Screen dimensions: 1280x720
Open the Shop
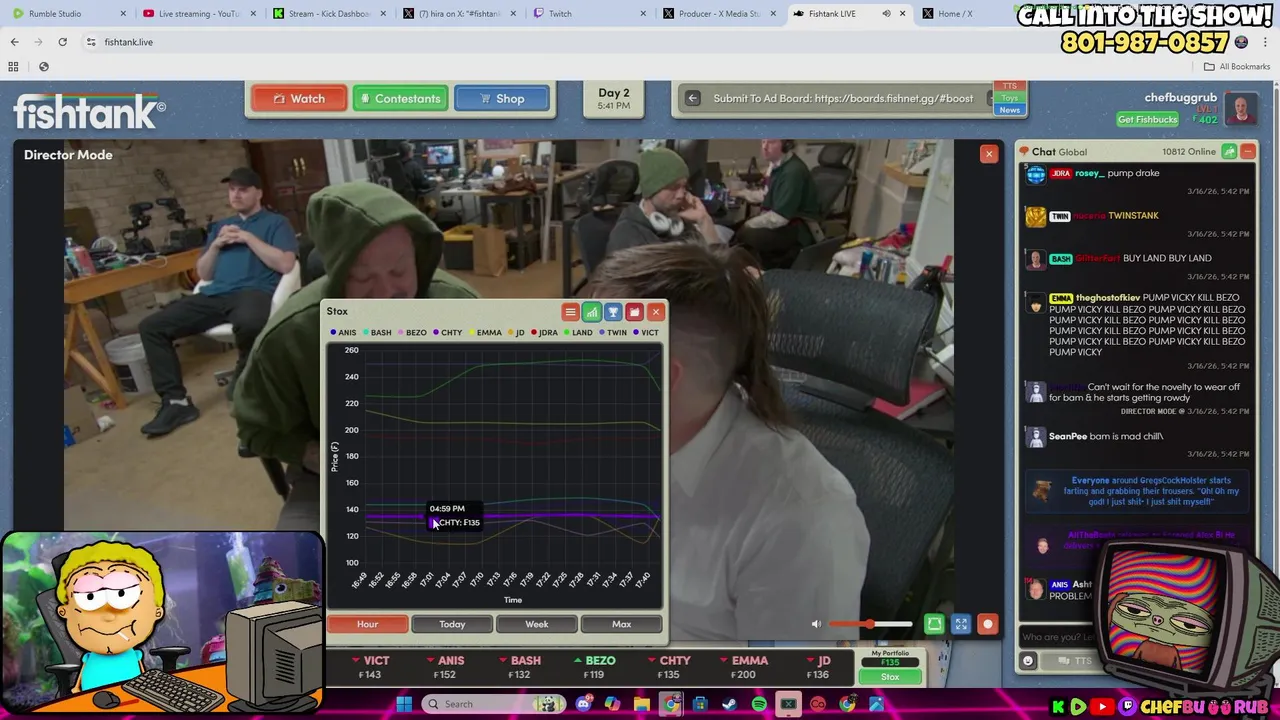(502, 99)
